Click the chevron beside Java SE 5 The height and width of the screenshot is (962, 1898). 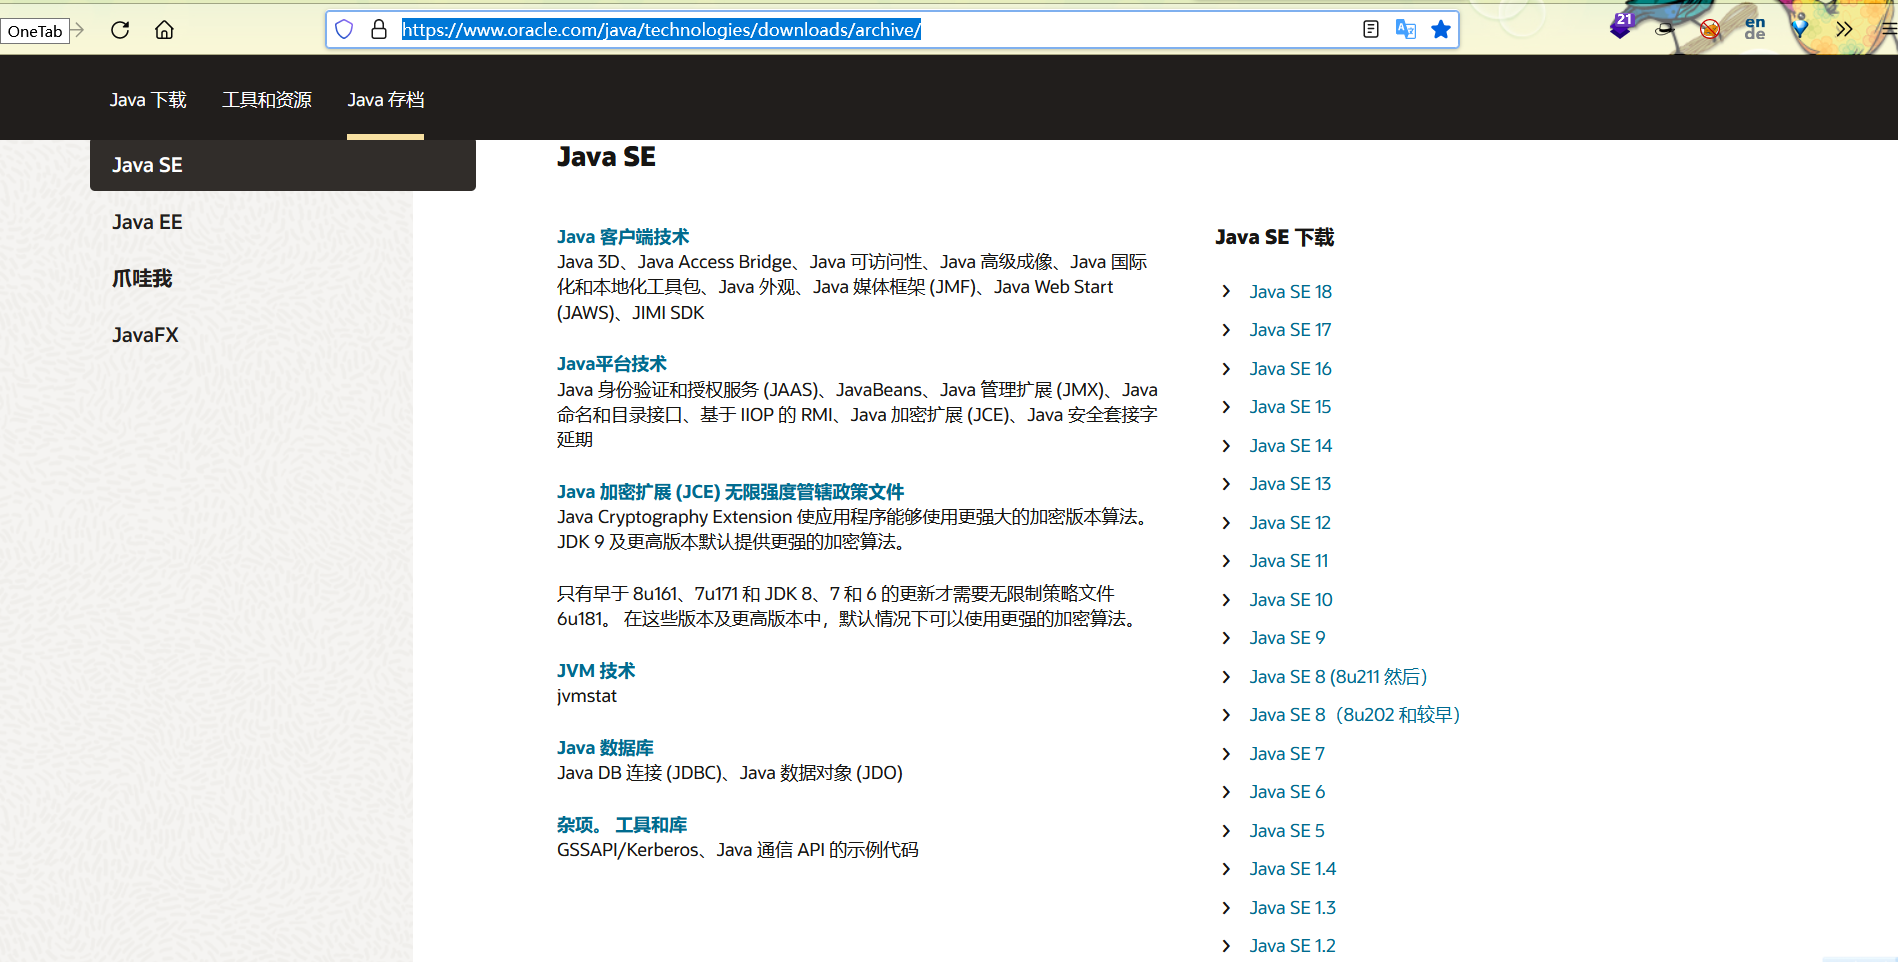(x=1226, y=831)
